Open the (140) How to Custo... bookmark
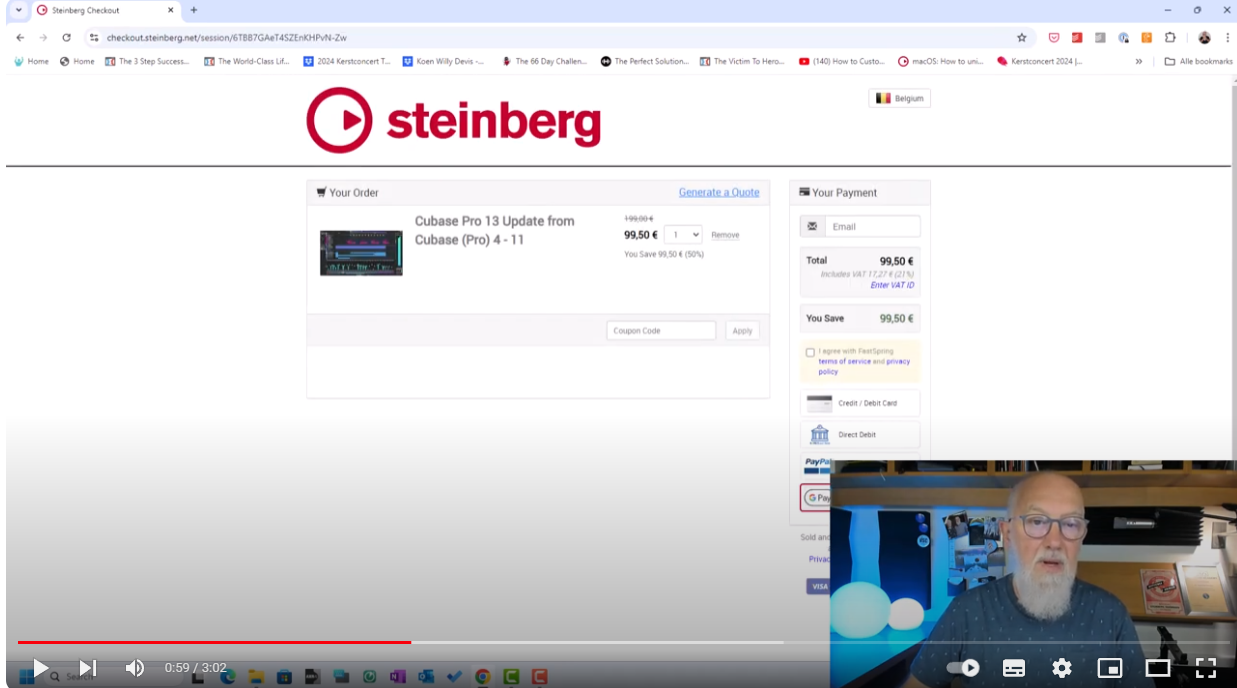The height and width of the screenshot is (688, 1237). pyautogui.click(x=842, y=61)
